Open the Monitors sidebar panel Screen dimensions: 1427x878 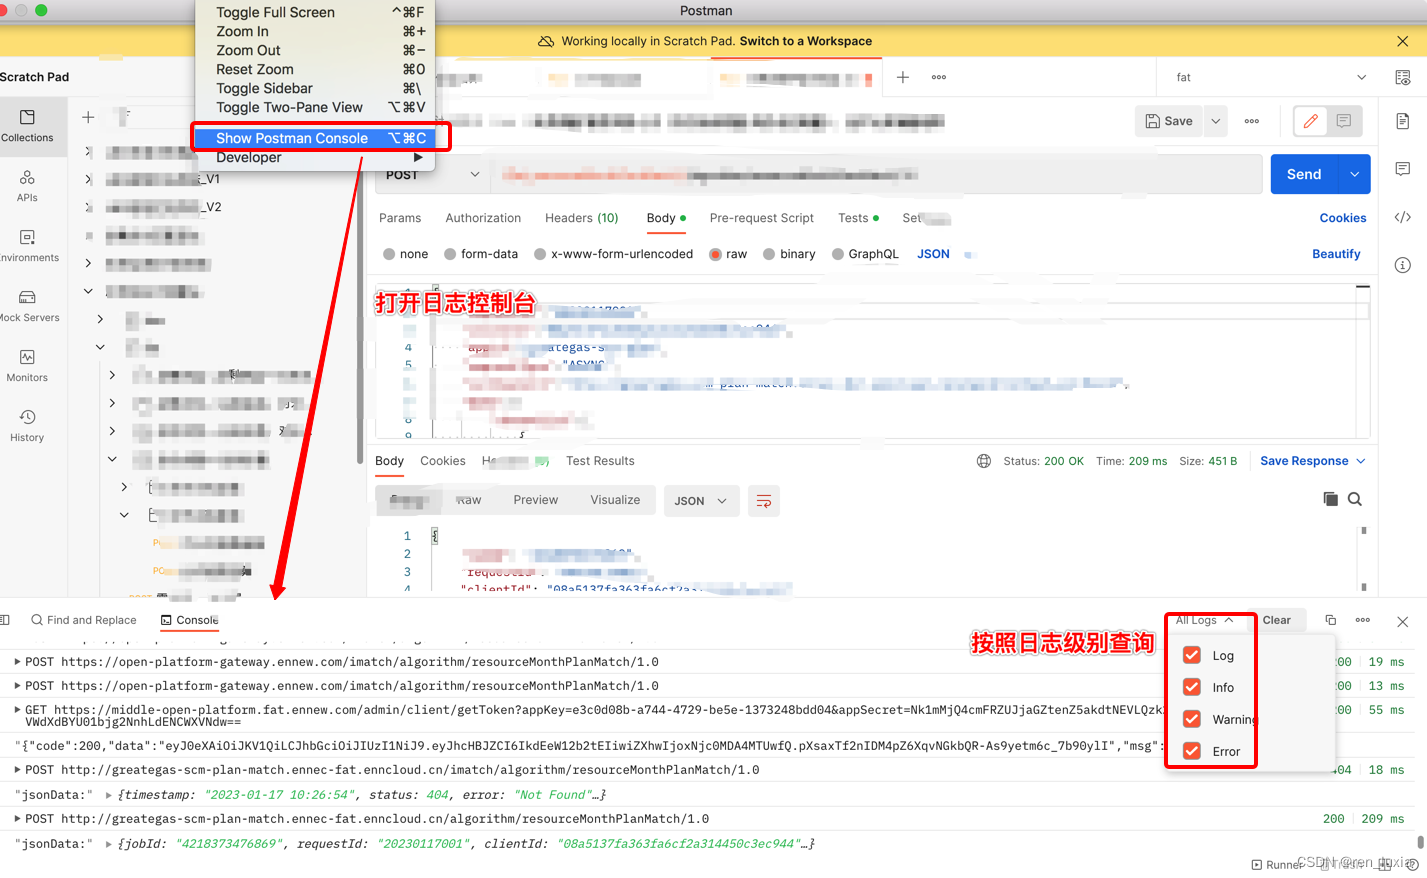tap(27, 366)
